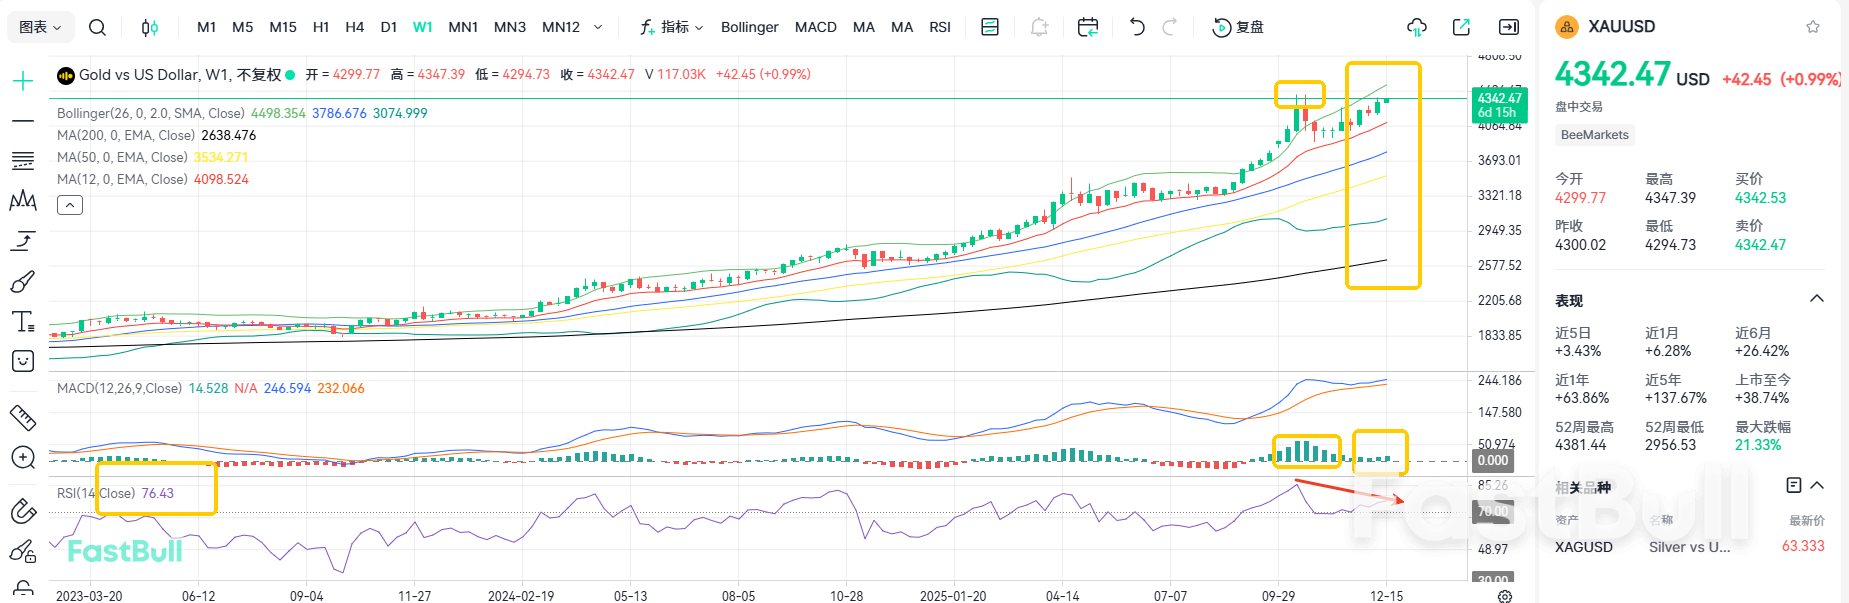
Task: Click the 复盘 replay button
Action: (x=1238, y=27)
